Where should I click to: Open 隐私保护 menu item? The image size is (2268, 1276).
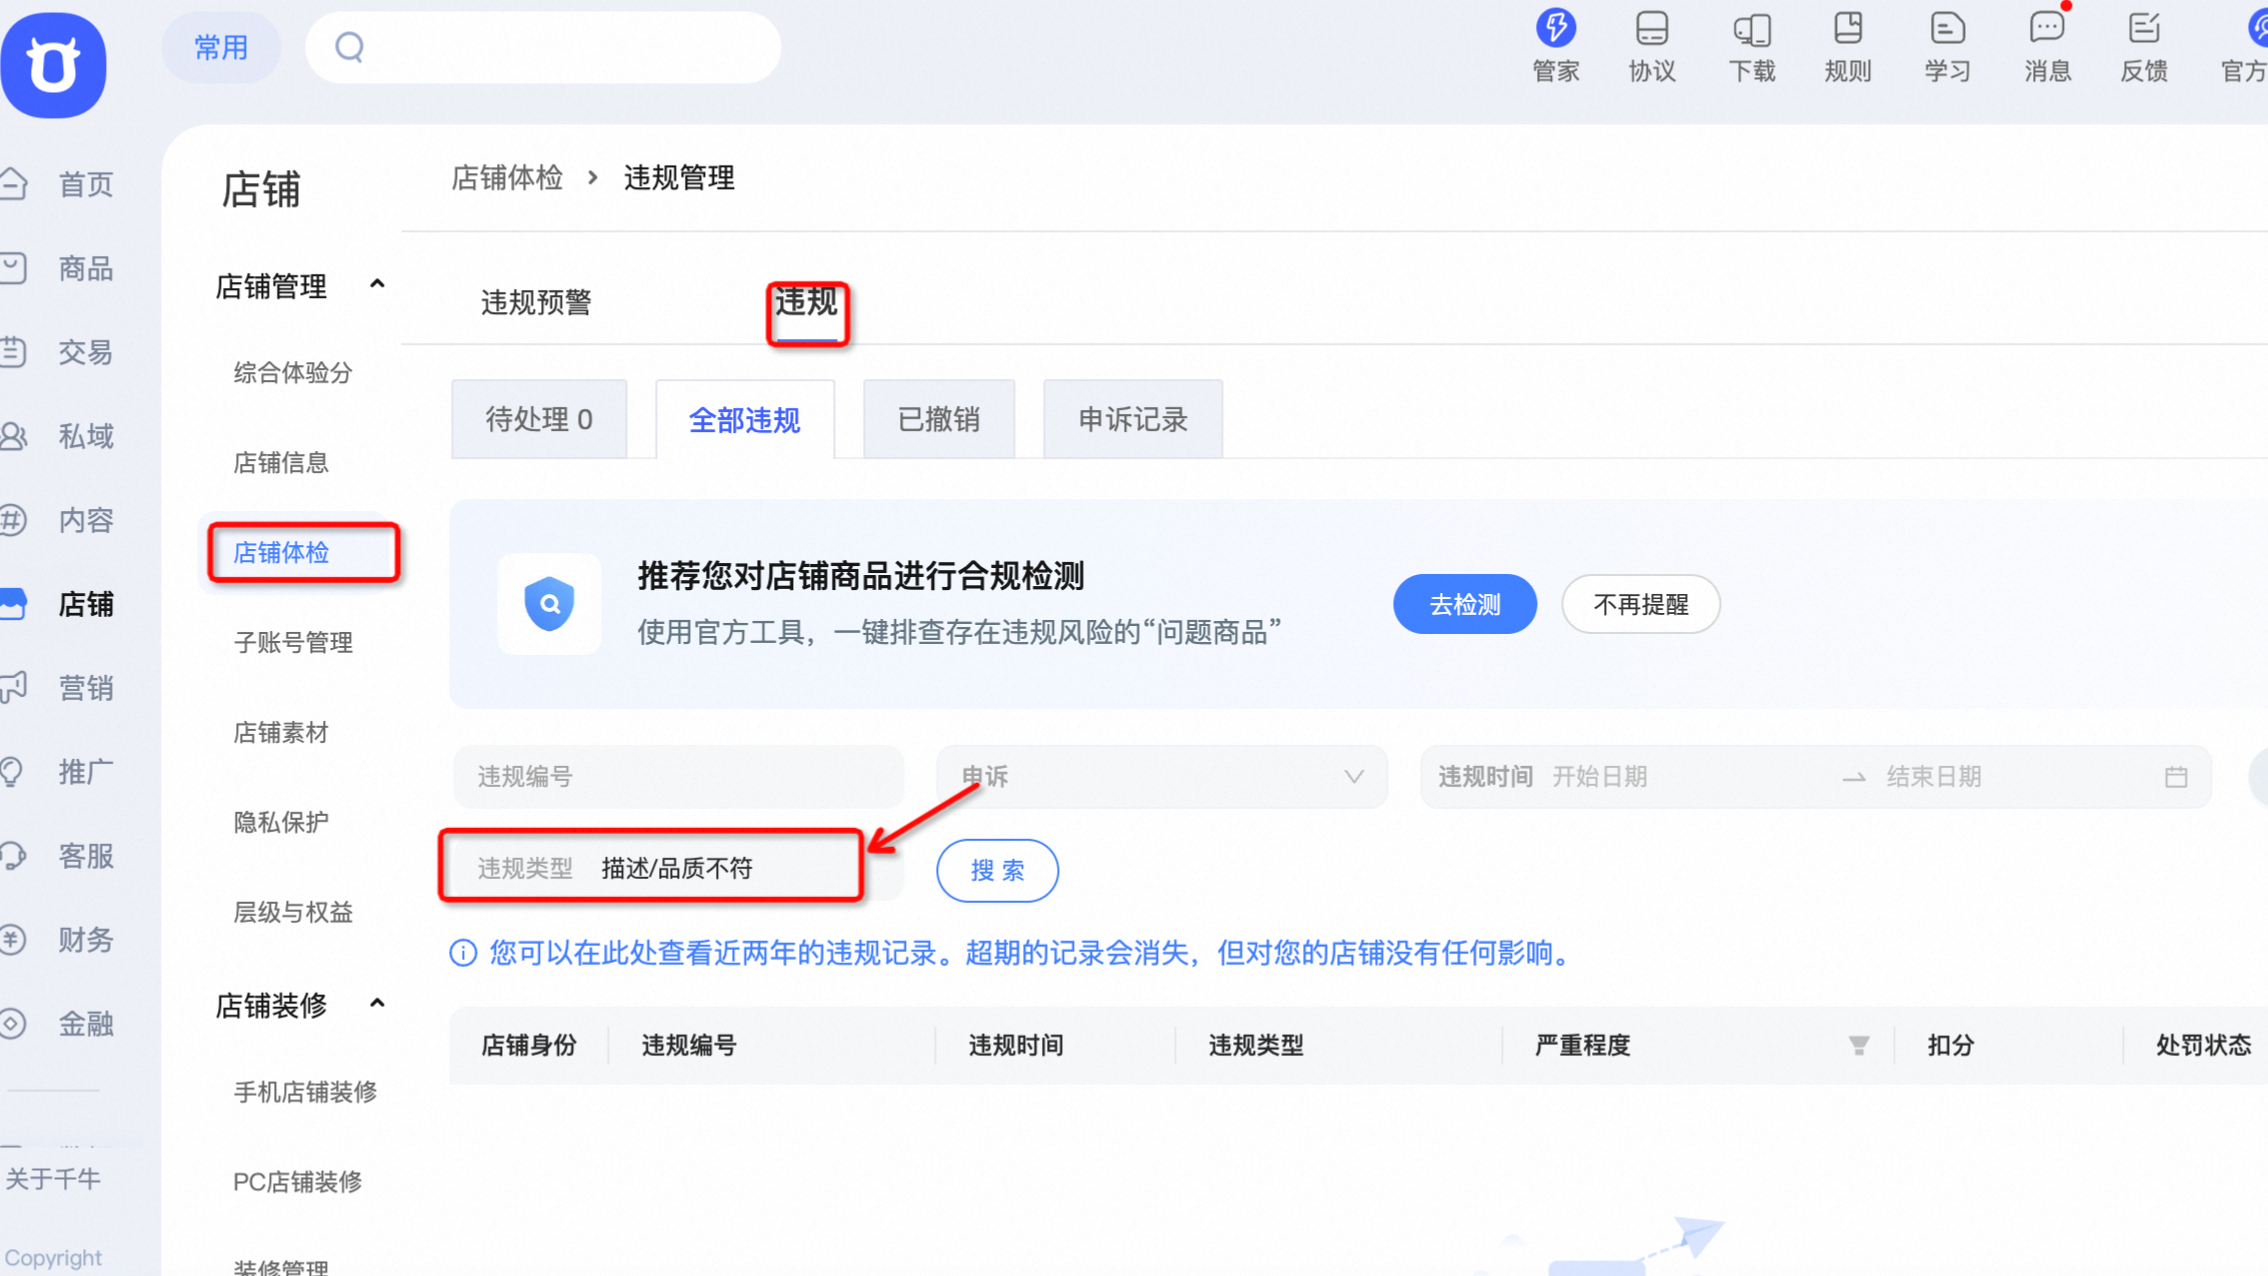tap(281, 822)
